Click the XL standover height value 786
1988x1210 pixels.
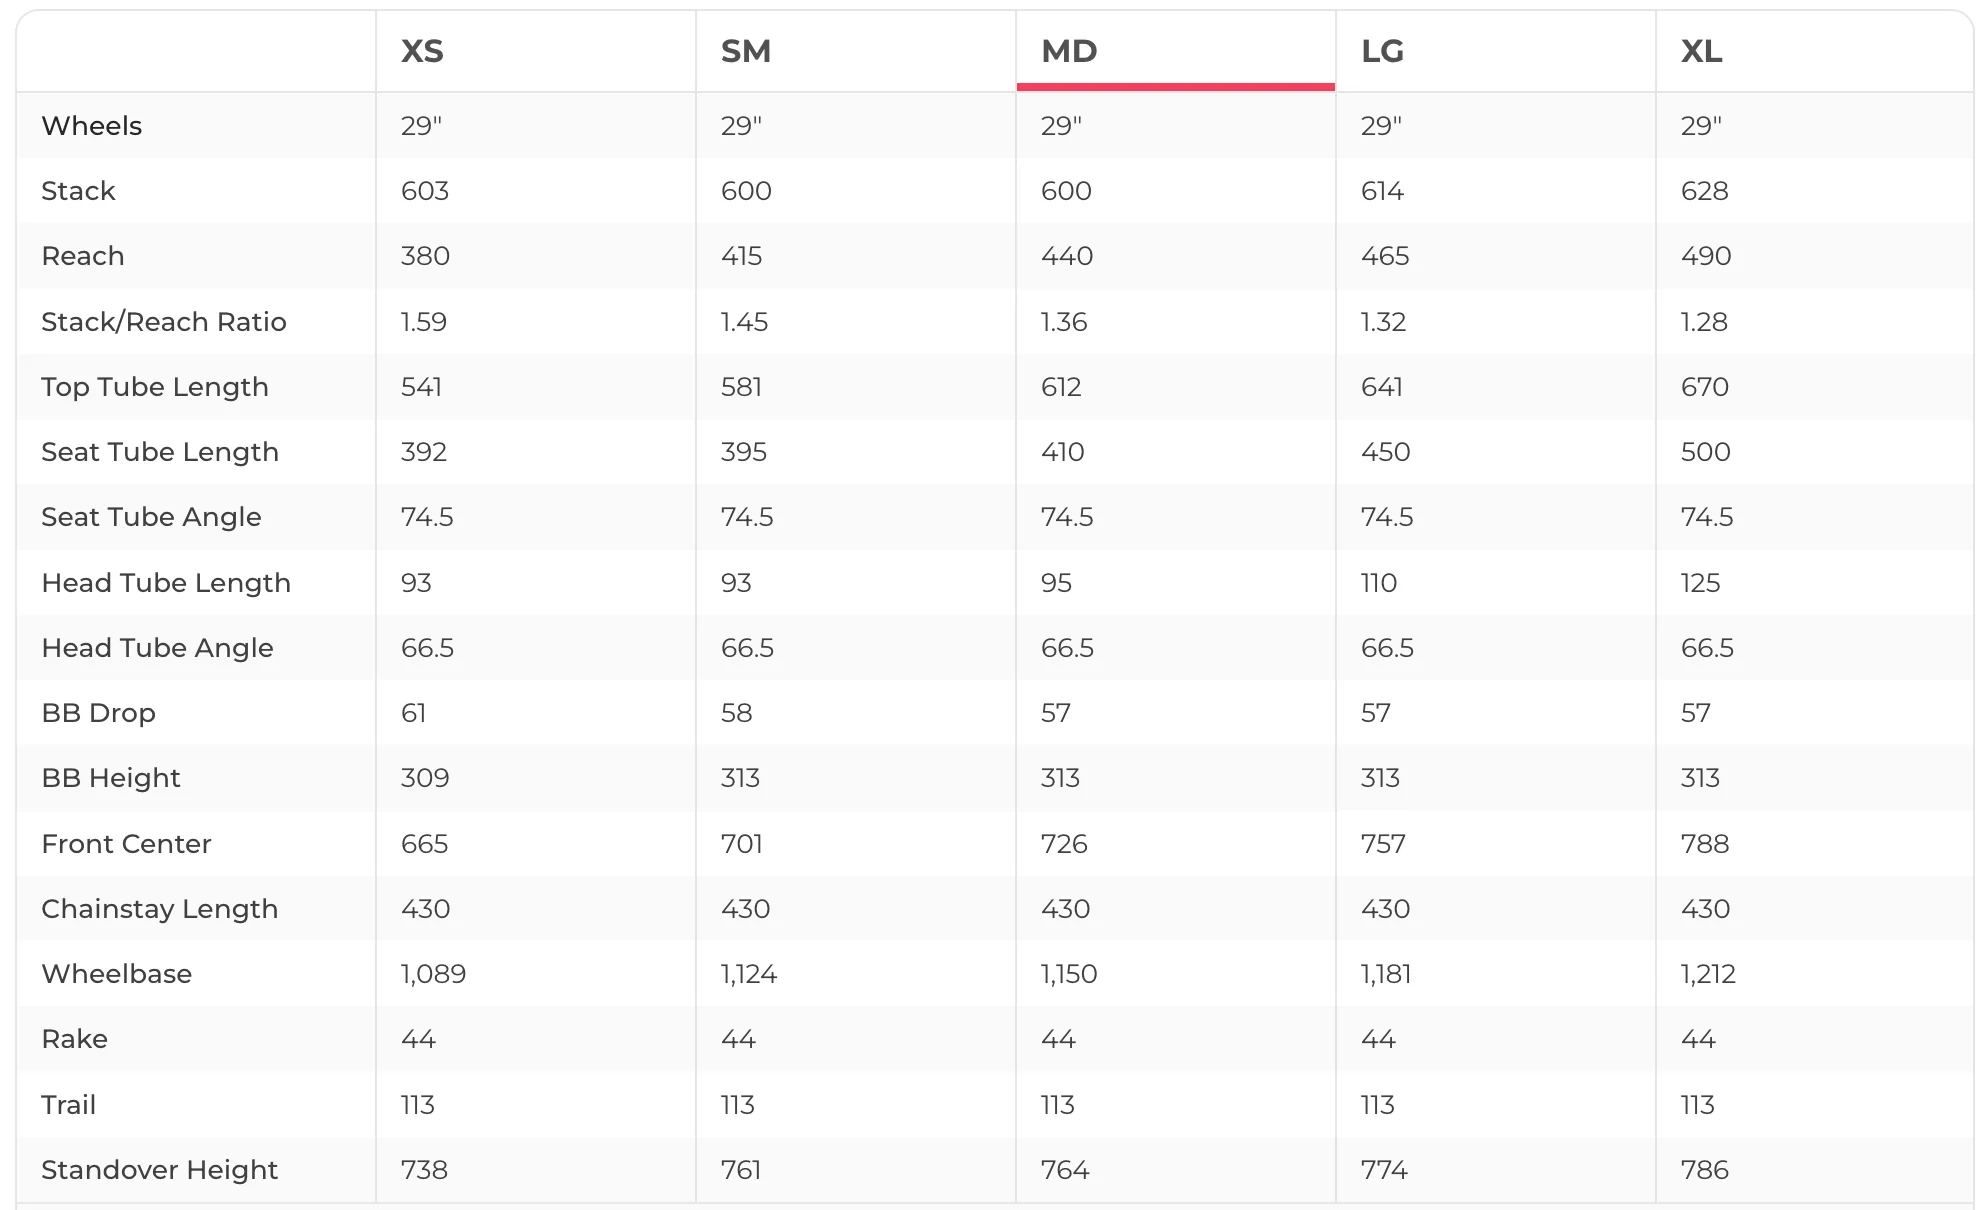pyautogui.click(x=1705, y=1170)
